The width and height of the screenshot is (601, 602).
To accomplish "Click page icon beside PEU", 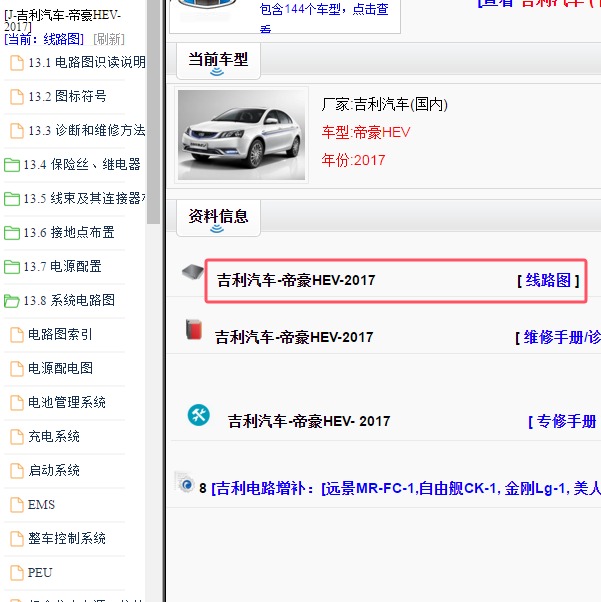I will pyautogui.click(x=17, y=573).
